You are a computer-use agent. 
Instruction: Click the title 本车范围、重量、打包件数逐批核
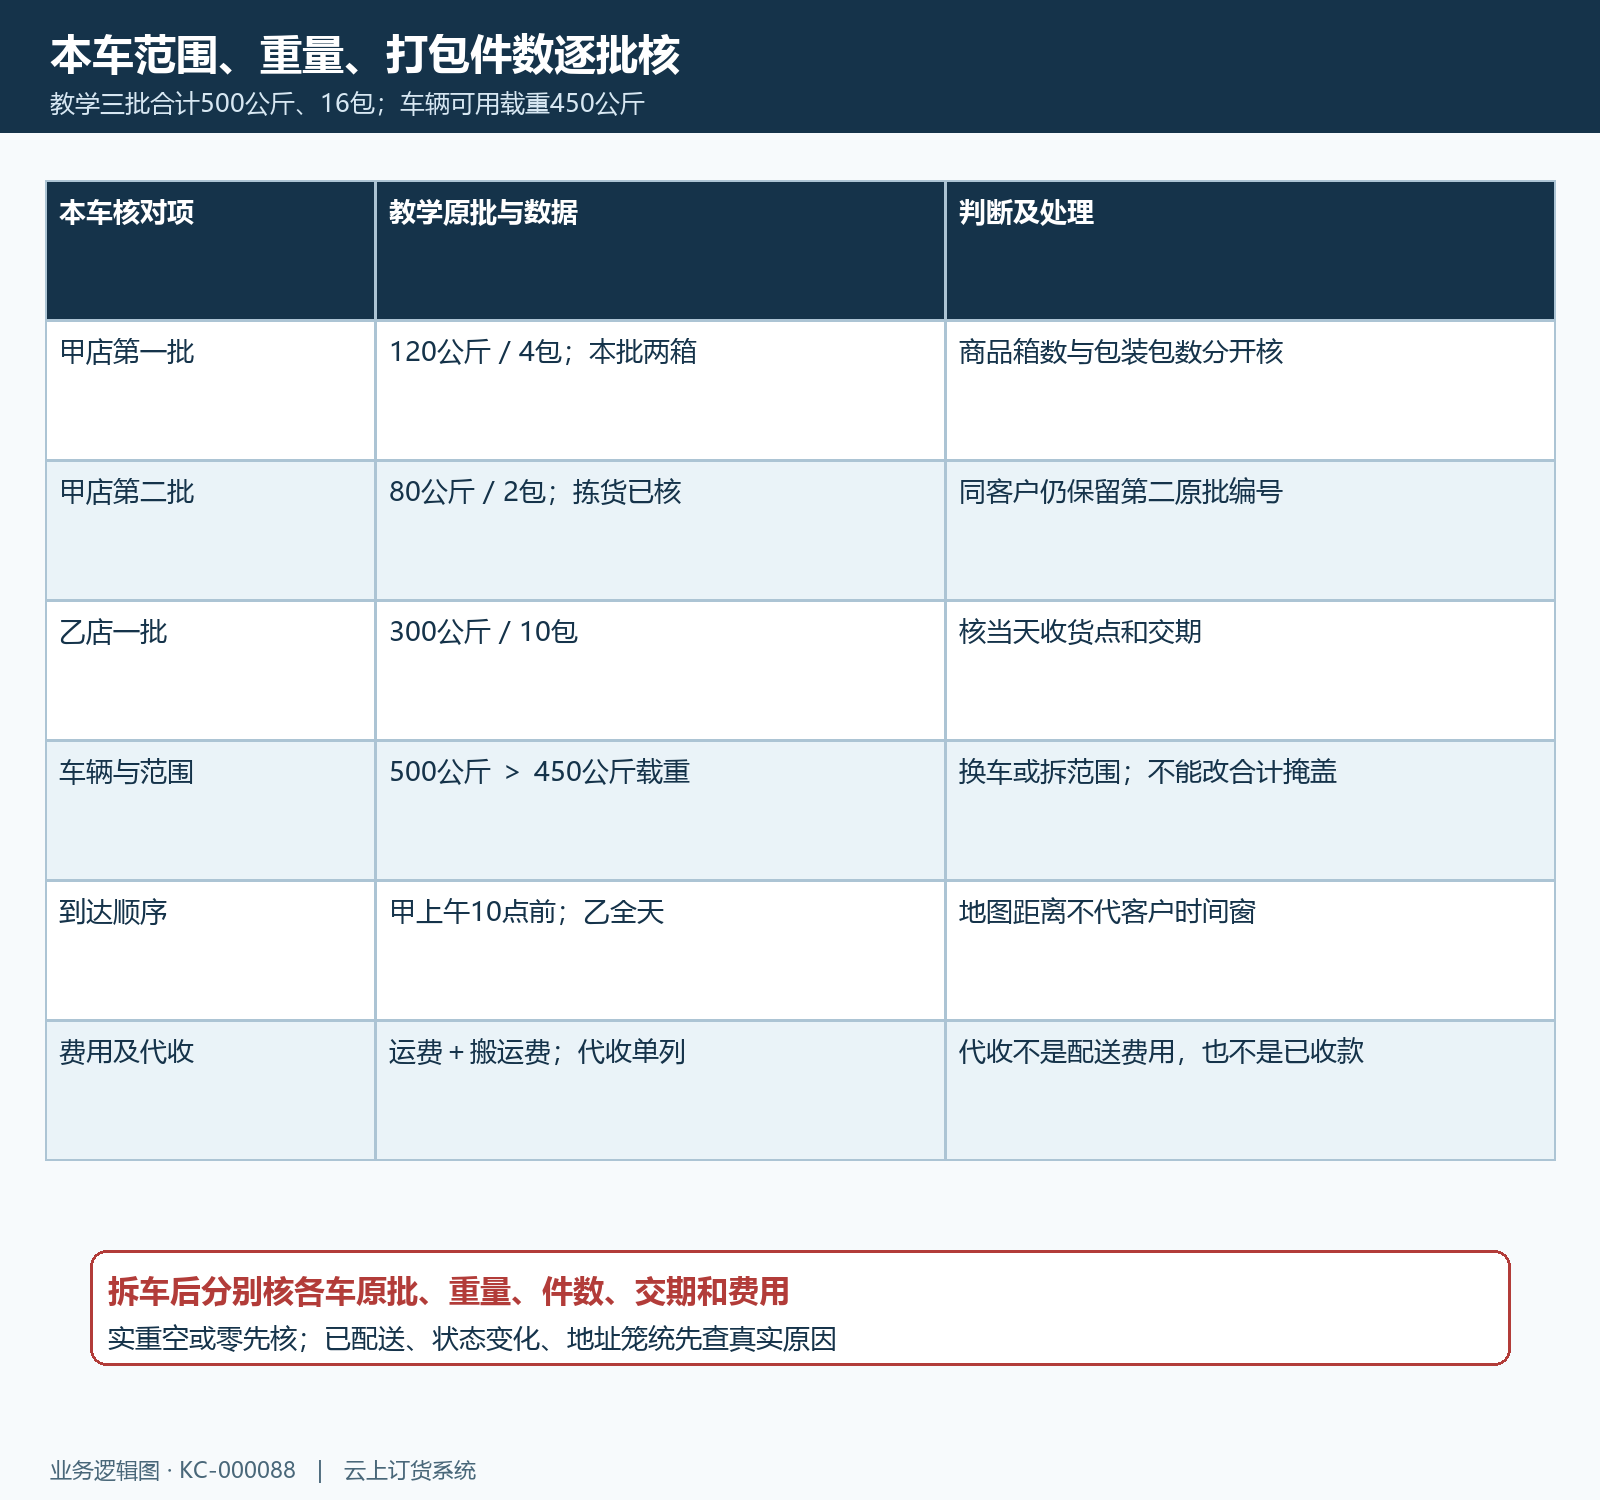click(365, 54)
